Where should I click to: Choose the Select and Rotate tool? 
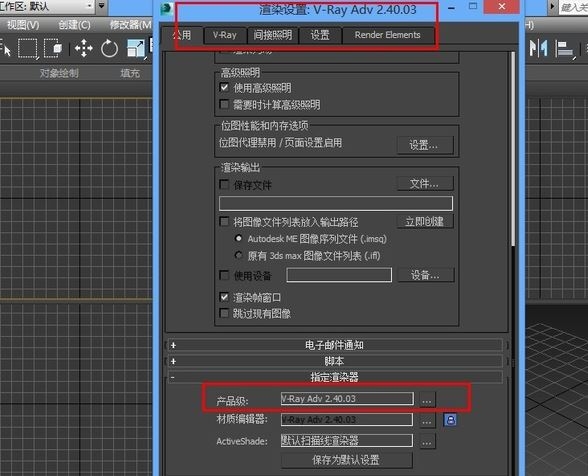coord(109,49)
